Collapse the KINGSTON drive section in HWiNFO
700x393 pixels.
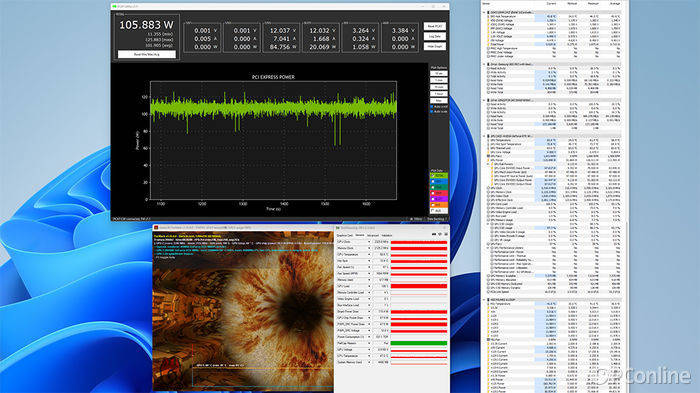(484, 100)
